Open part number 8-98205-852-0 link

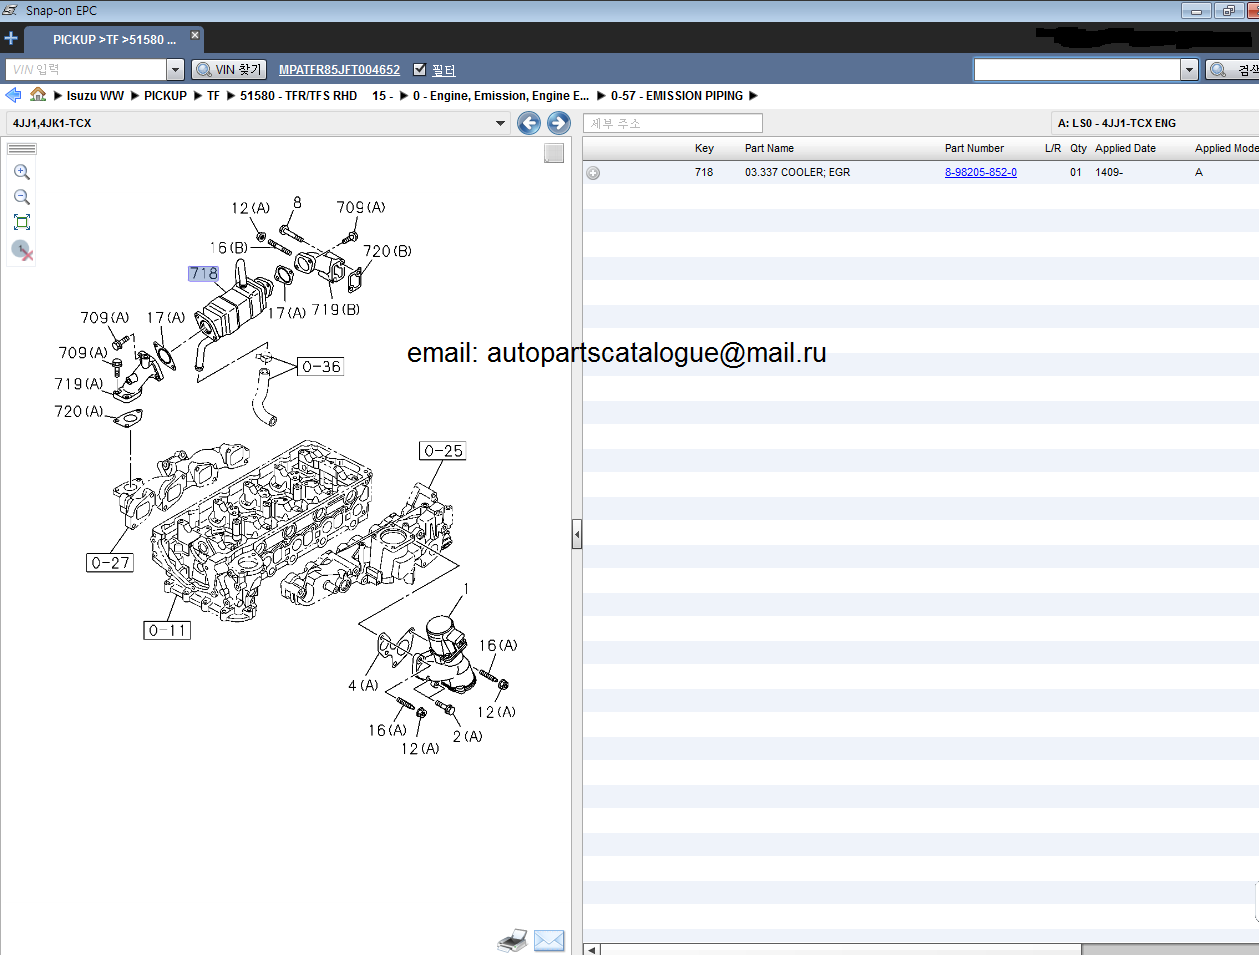981,172
